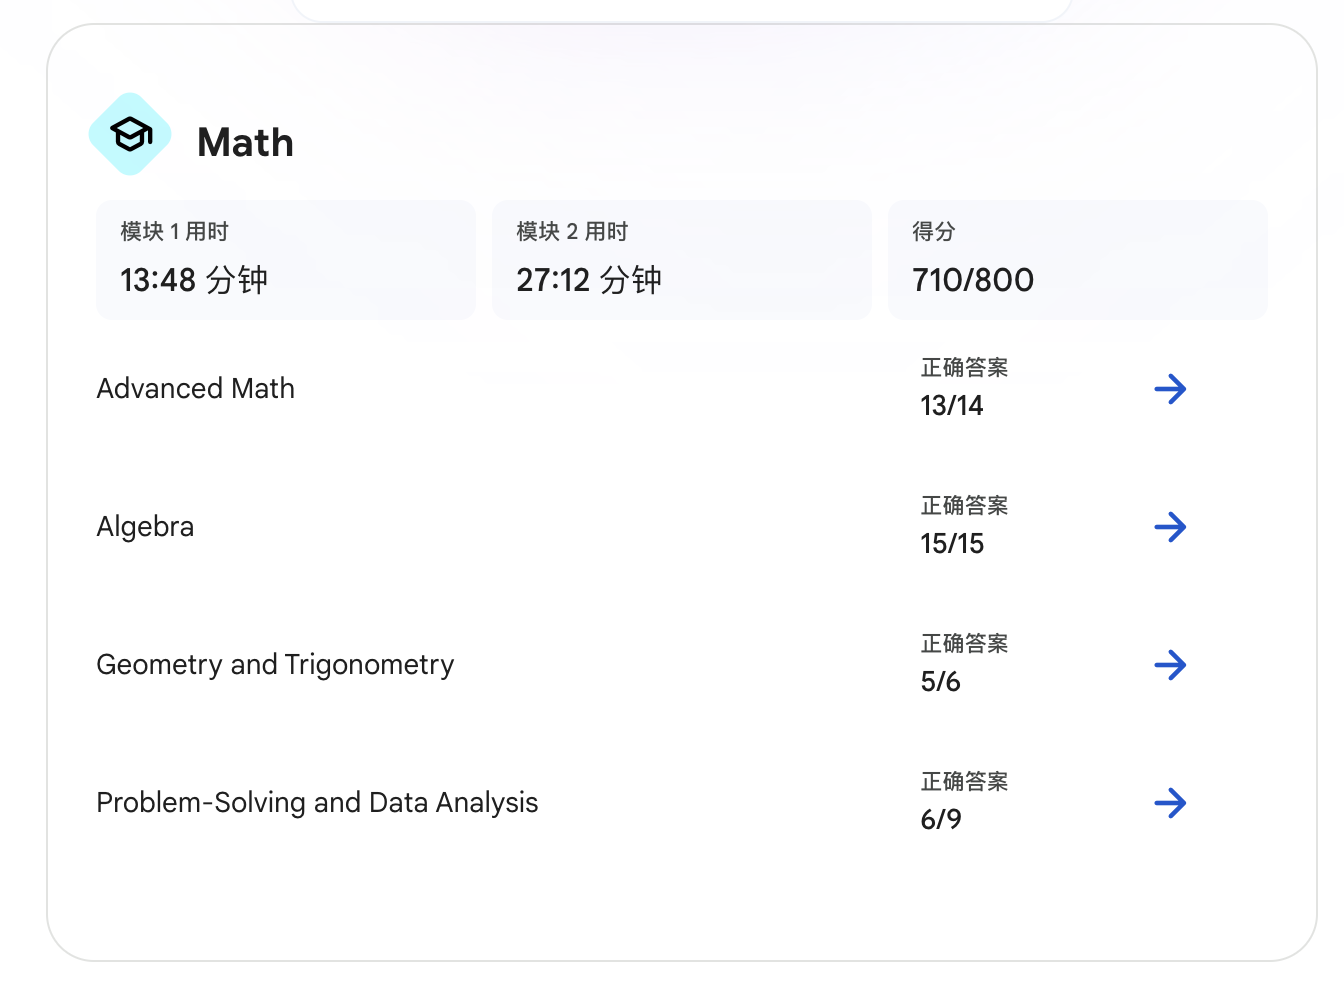Click the 5/6 Geometry score
Viewport: 1344px width, 988px height.
coord(941,682)
